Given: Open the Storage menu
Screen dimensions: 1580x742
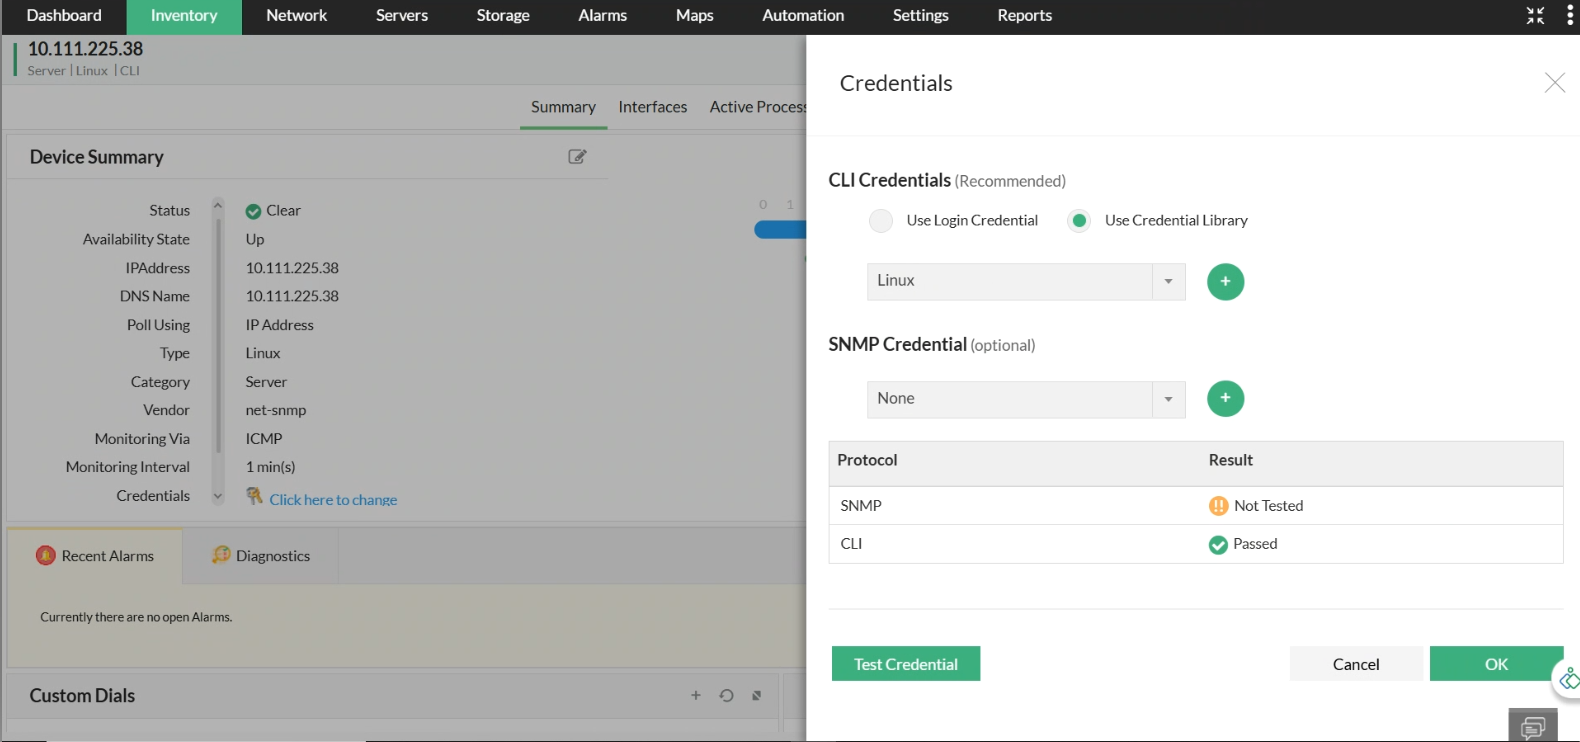Looking at the screenshot, I should 503,16.
